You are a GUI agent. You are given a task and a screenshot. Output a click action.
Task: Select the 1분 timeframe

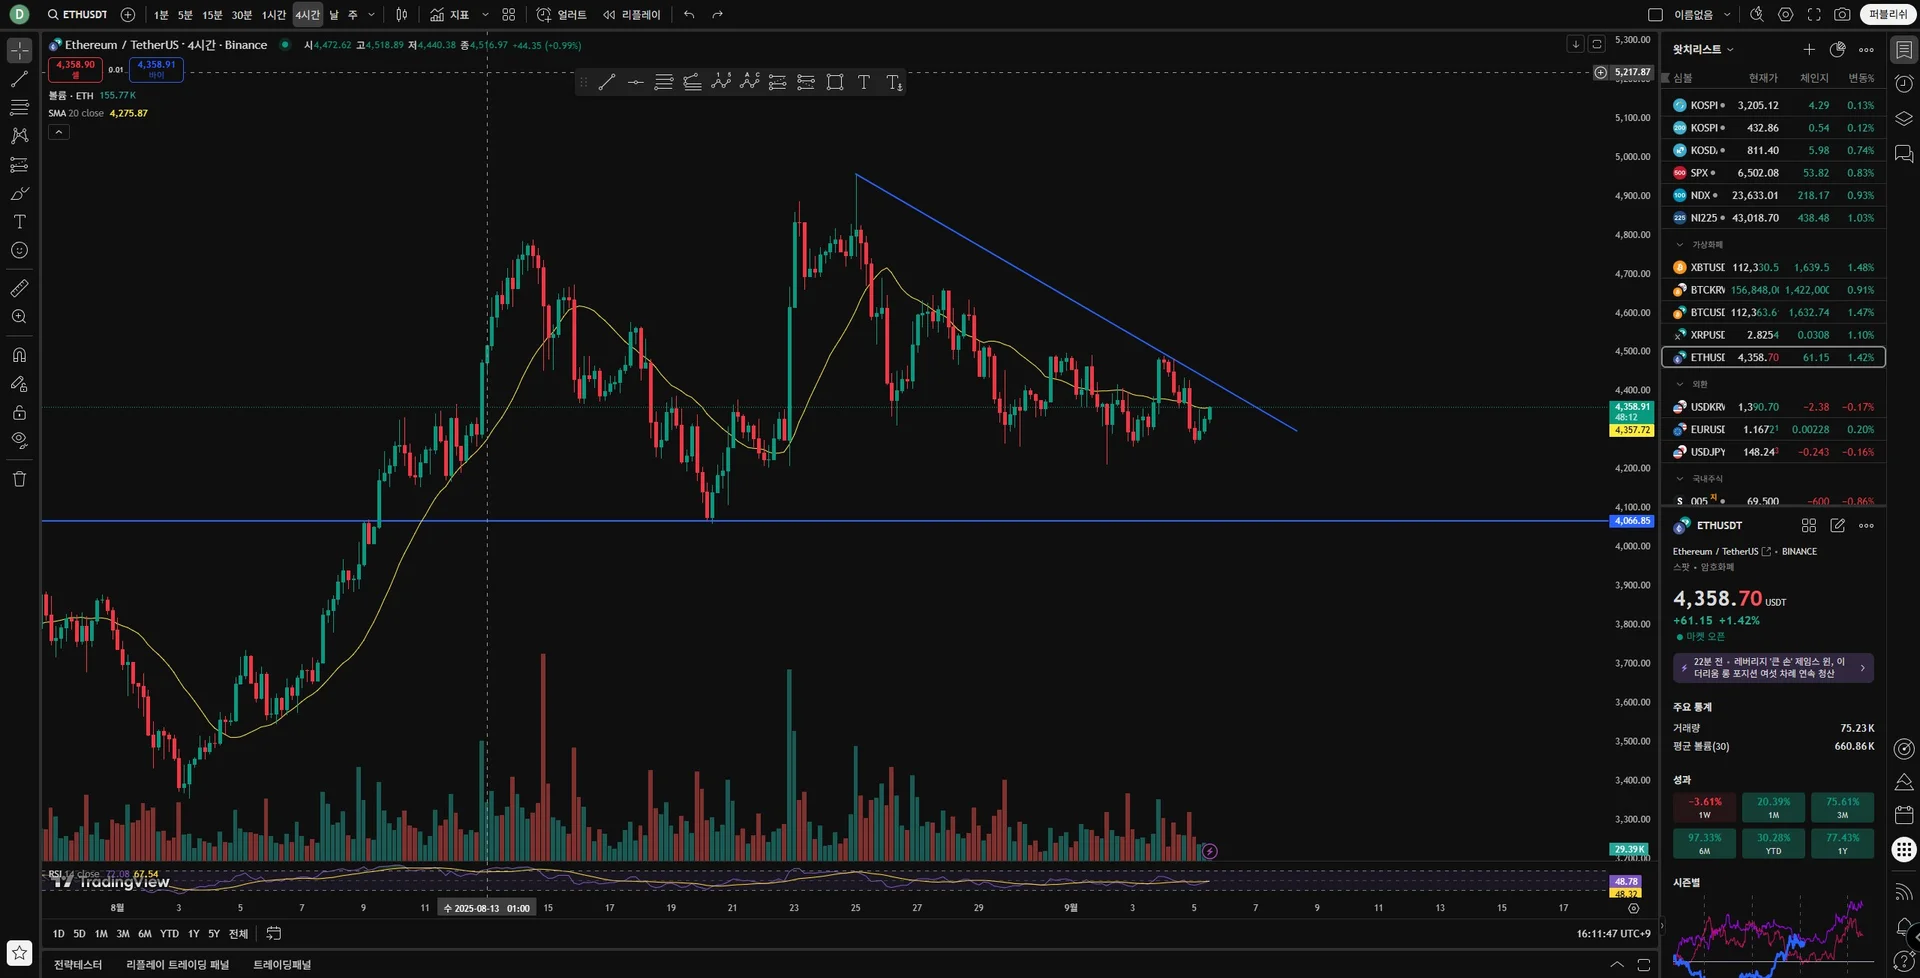[x=161, y=15]
